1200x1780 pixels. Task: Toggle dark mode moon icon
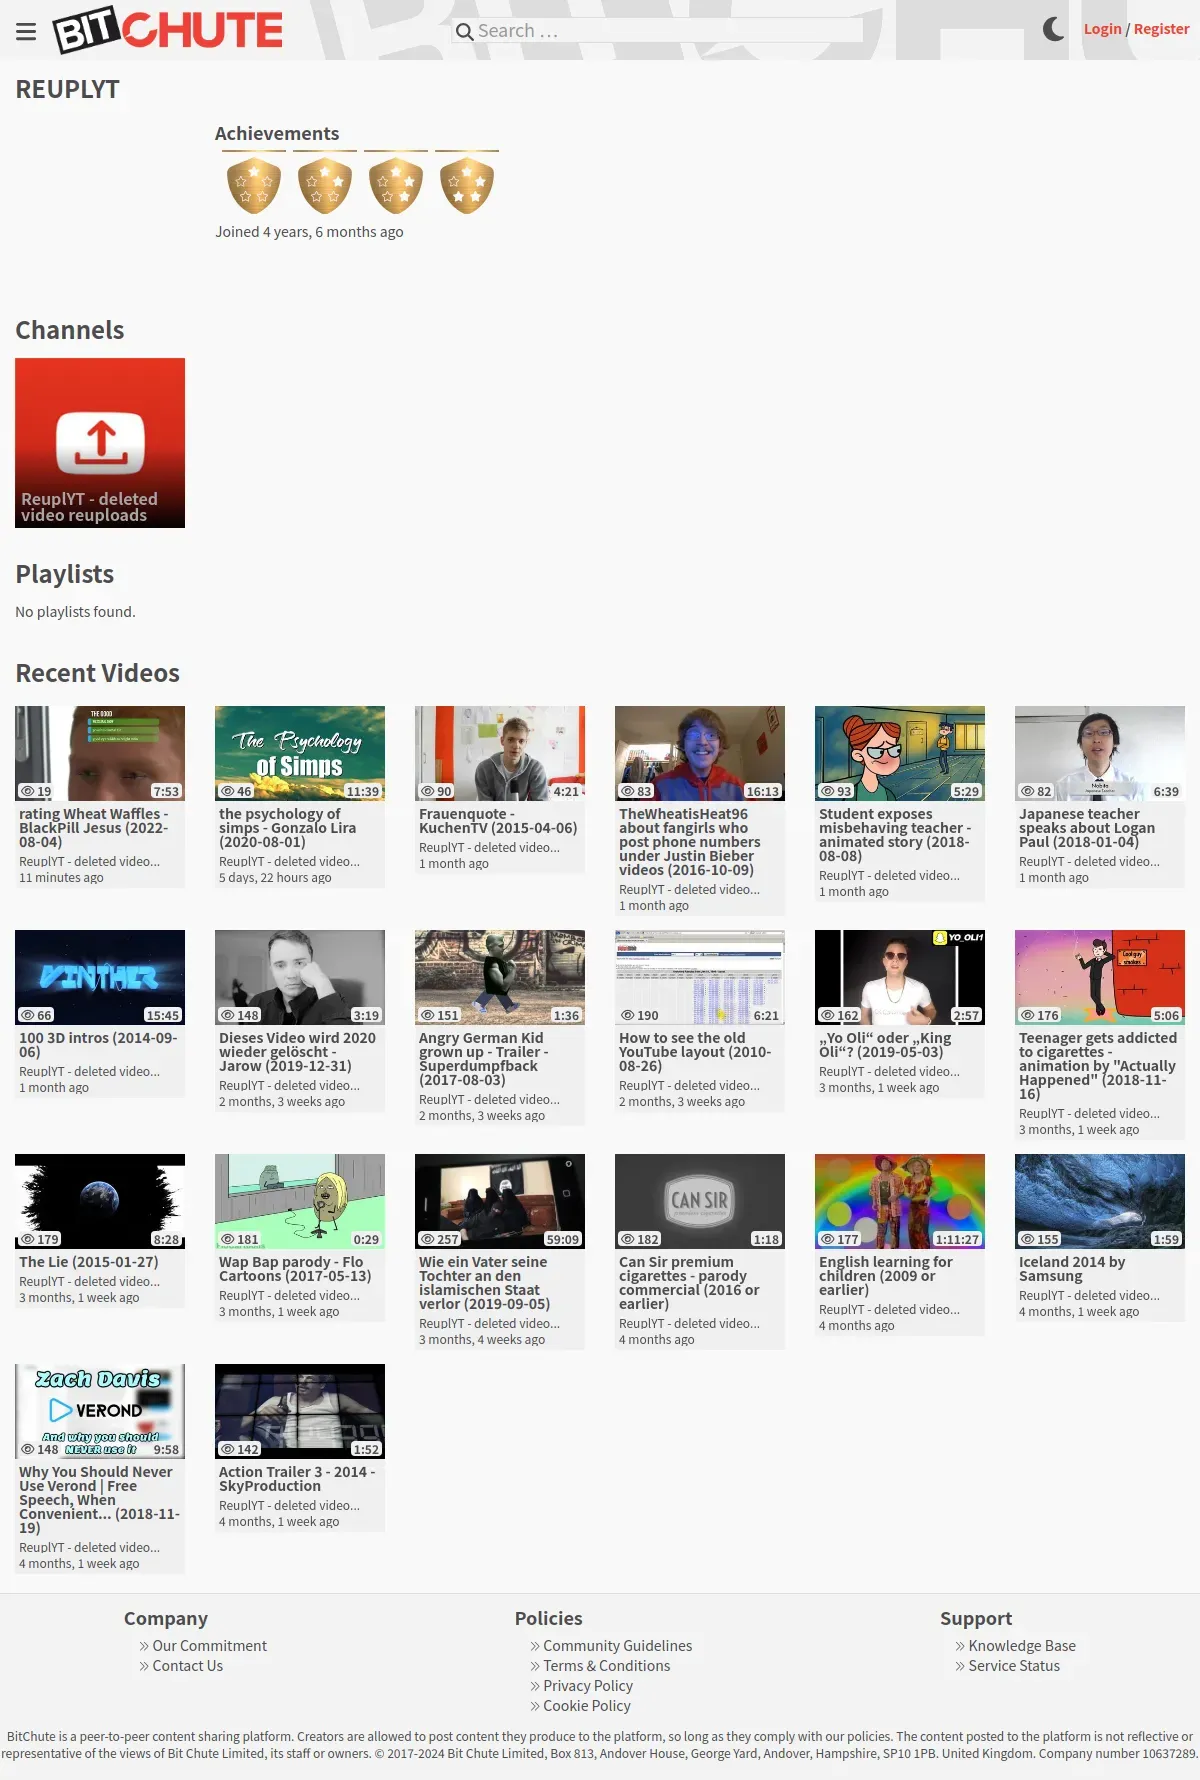click(x=1053, y=29)
